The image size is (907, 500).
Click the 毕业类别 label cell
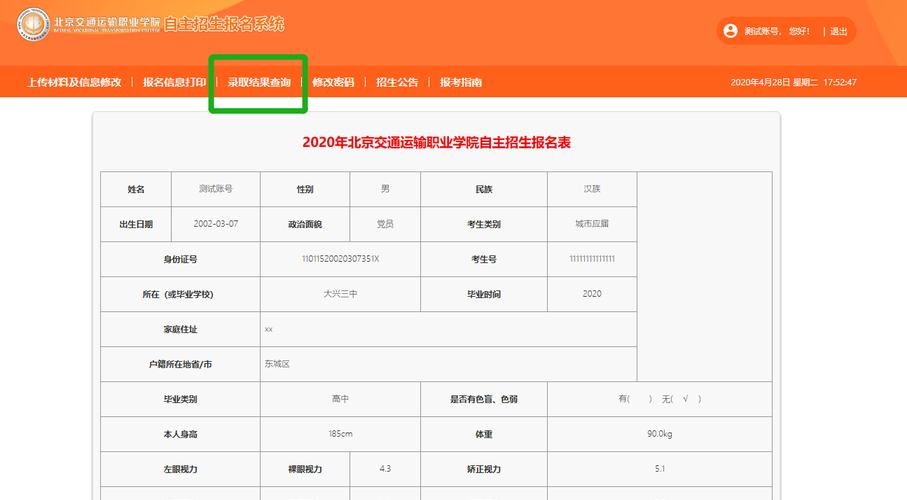180,399
